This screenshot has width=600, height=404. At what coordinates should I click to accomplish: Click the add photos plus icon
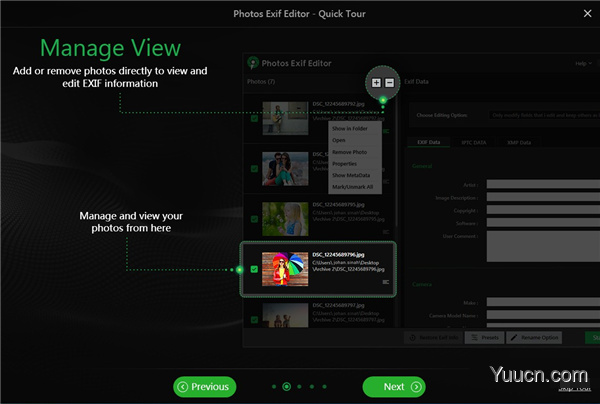click(376, 83)
